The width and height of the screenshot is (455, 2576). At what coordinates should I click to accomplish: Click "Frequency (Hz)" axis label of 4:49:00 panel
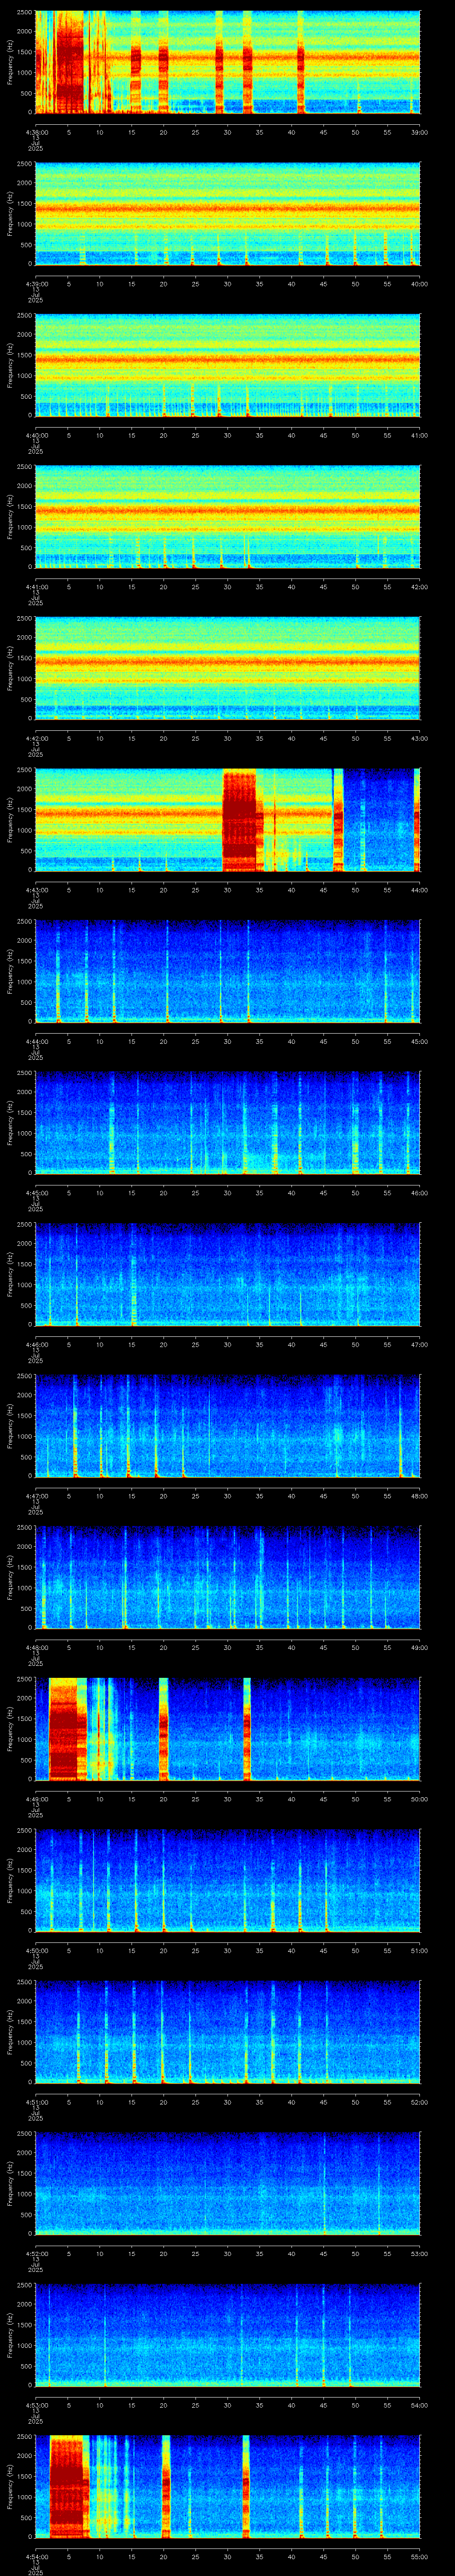click(x=10, y=1729)
